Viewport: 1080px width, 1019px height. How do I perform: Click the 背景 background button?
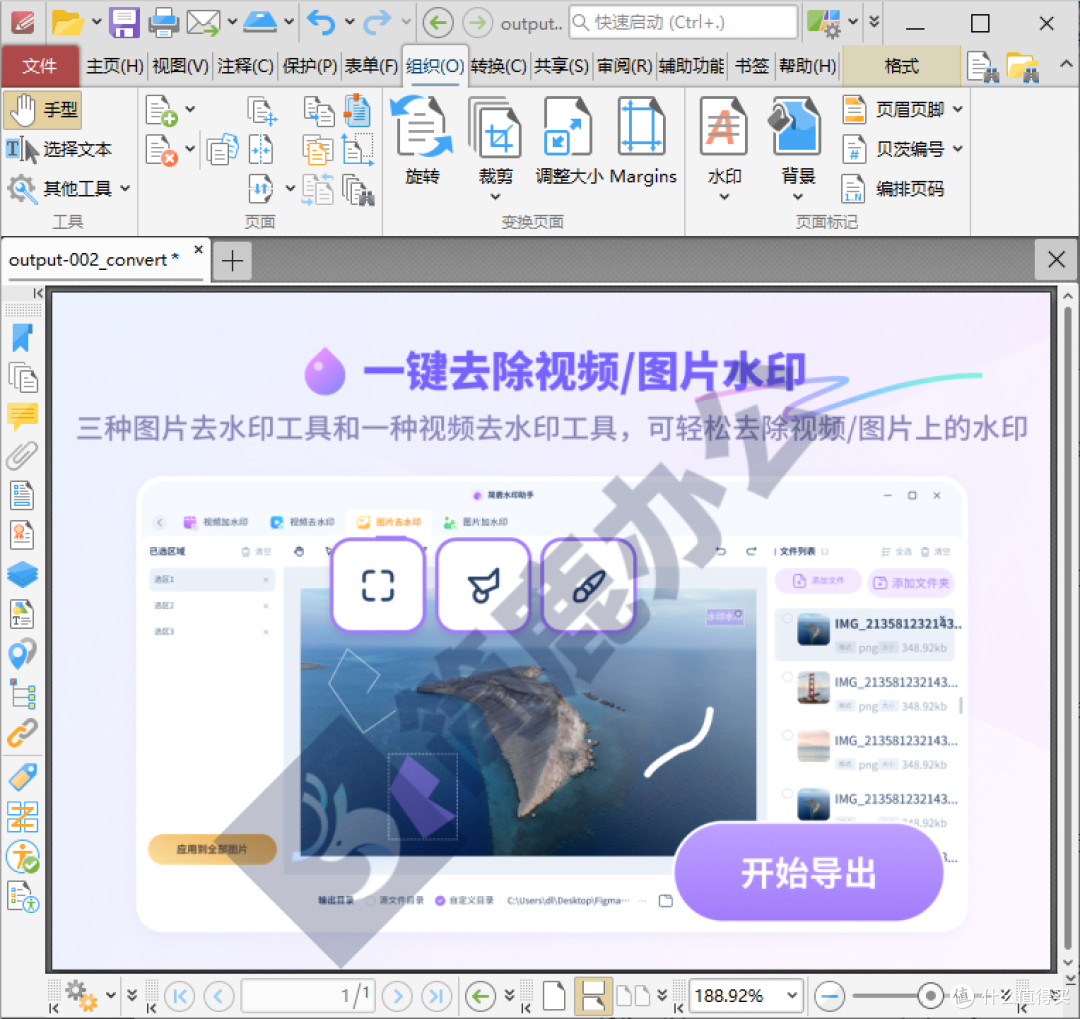click(x=798, y=141)
